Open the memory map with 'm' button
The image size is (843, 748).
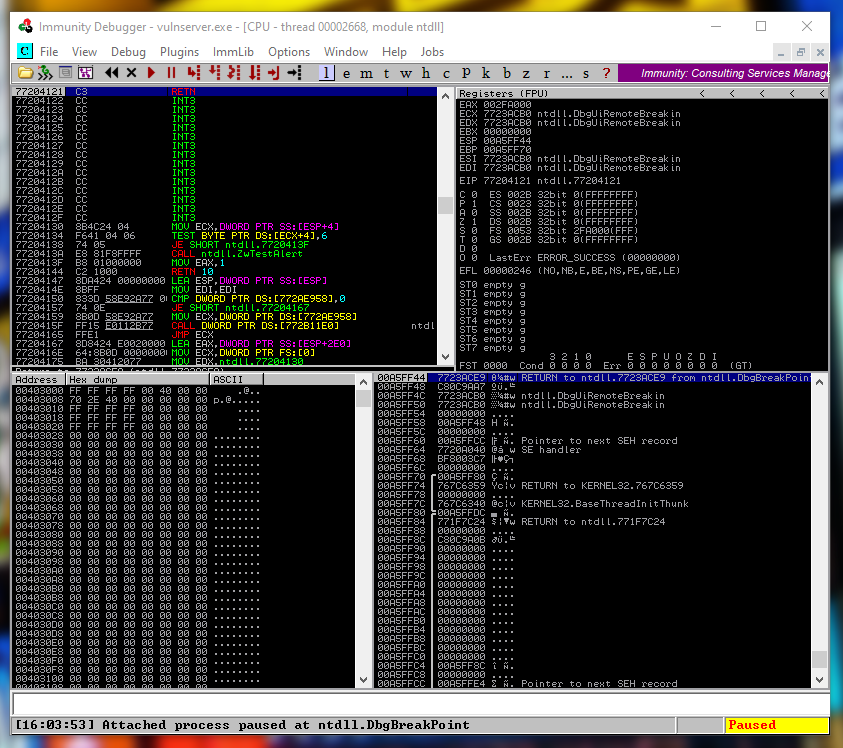coord(366,73)
